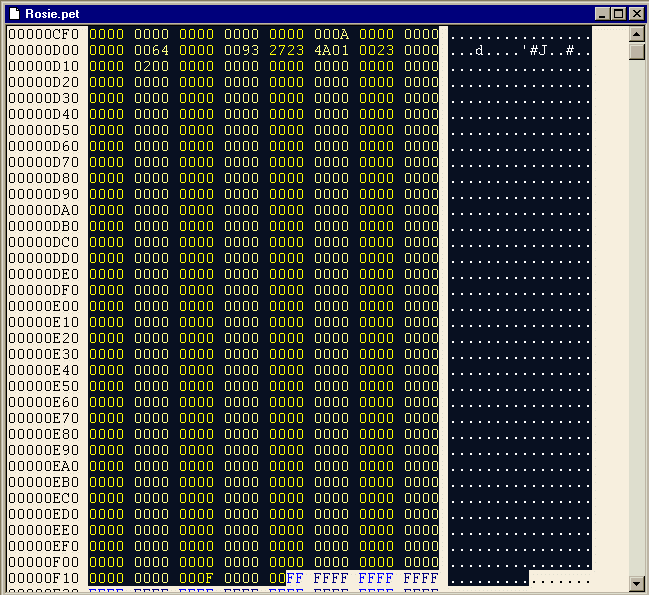Click the vertical scrollbar thumb
This screenshot has width=649, height=595.
tap(637, 51)
